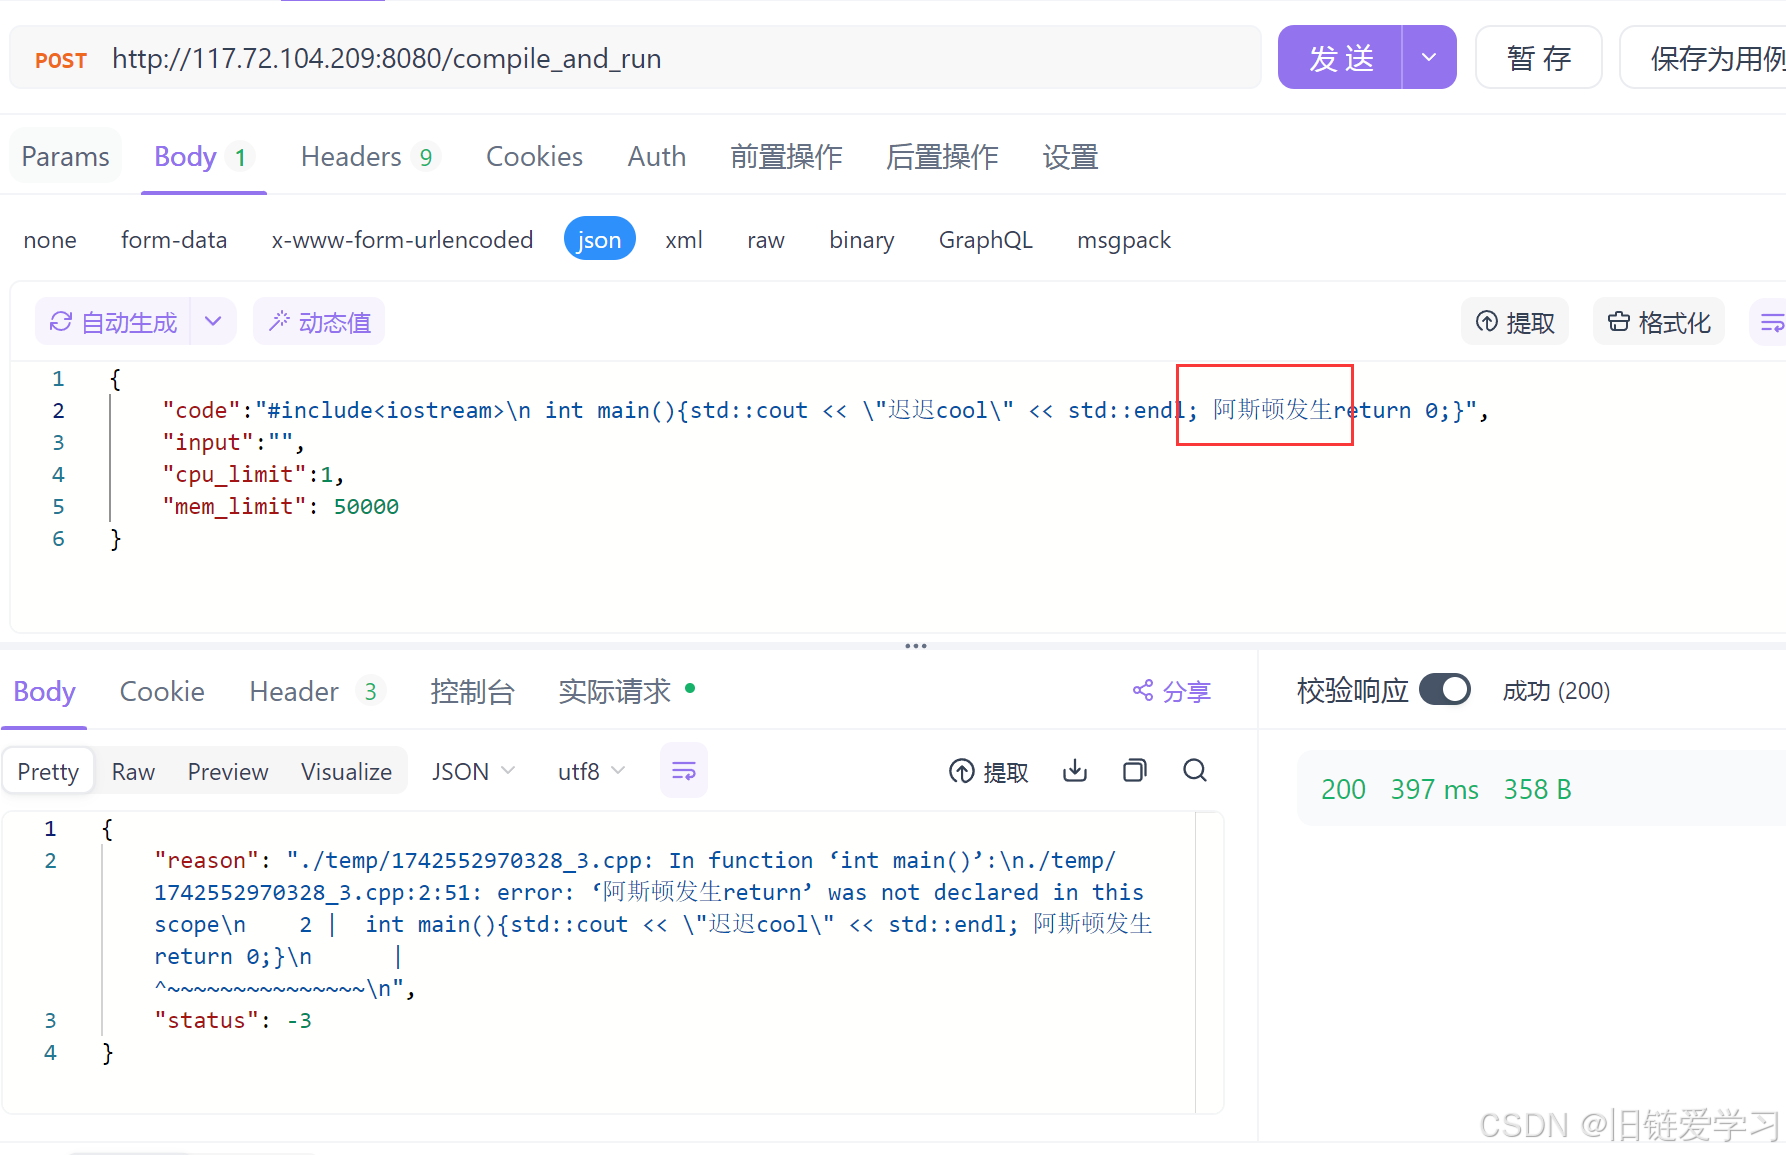Open the 前置操作 tab
The image size is (1786, 1155).
(x=787, y=157)
